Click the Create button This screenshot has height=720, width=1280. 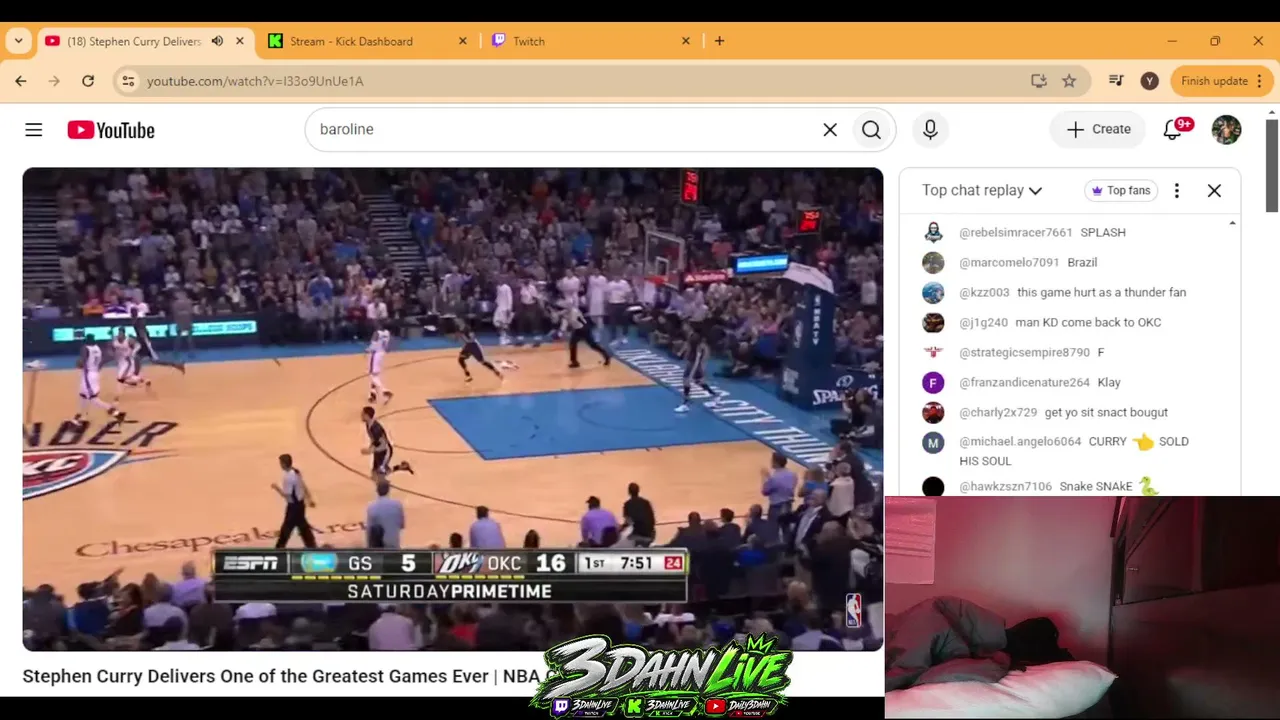pyautogui.click(x=1098, y=130)
